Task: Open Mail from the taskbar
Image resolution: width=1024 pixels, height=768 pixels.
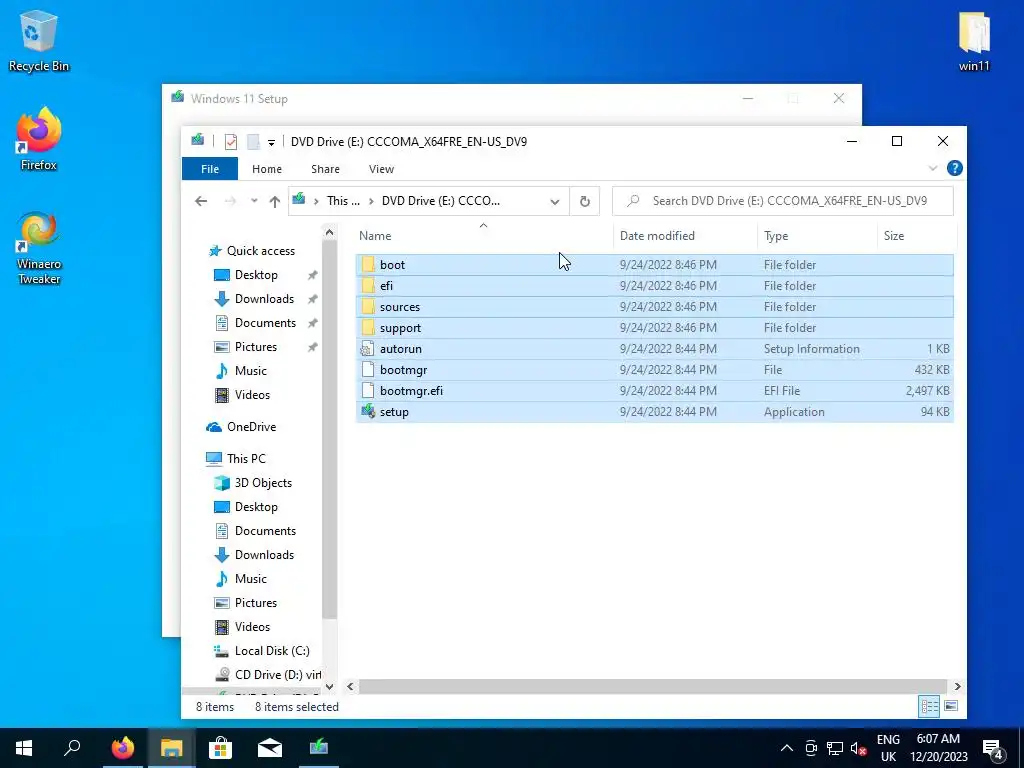Action: [x=269, y=748]
